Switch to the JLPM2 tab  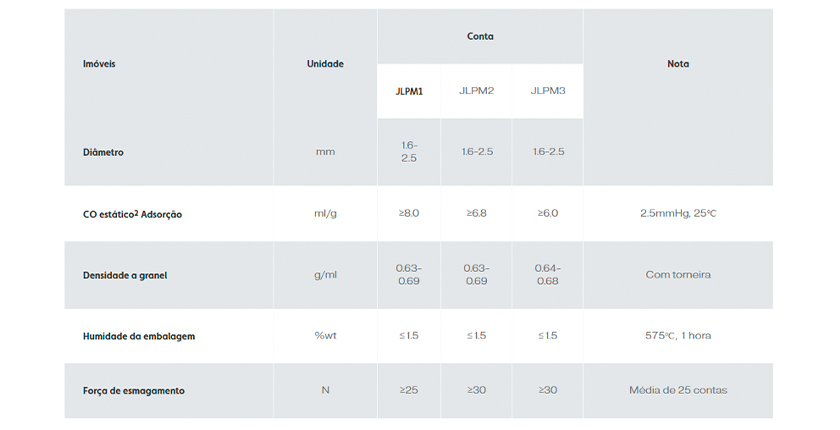(477, 91)
